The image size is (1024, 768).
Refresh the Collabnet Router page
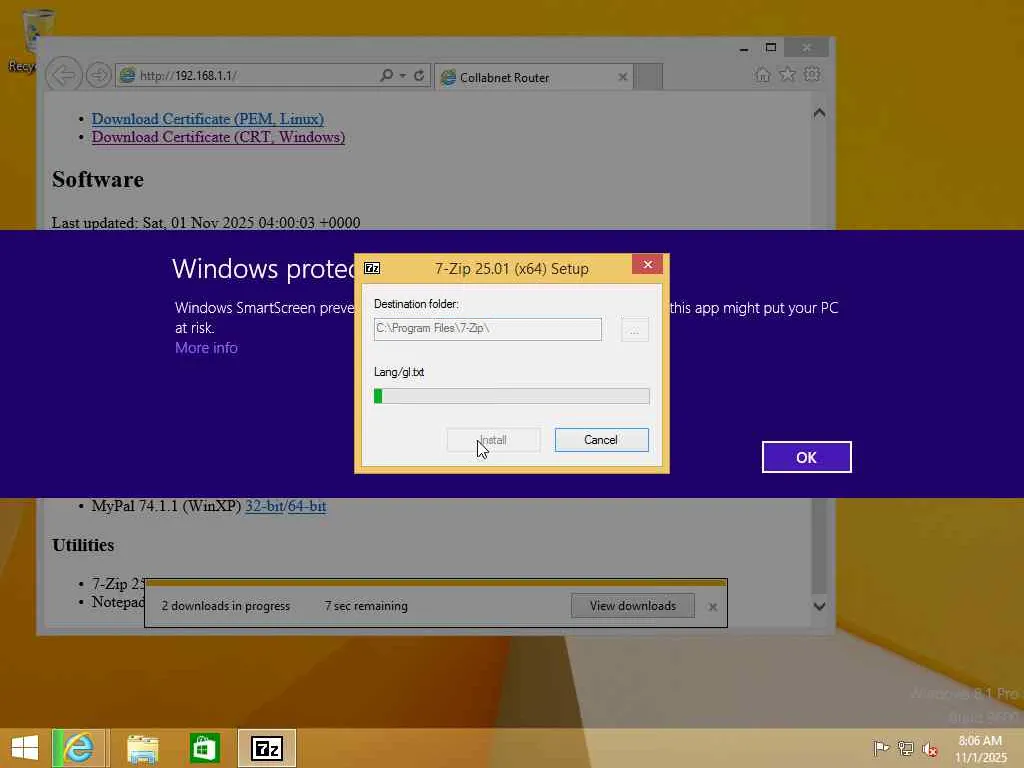click(x=419, y=75)
